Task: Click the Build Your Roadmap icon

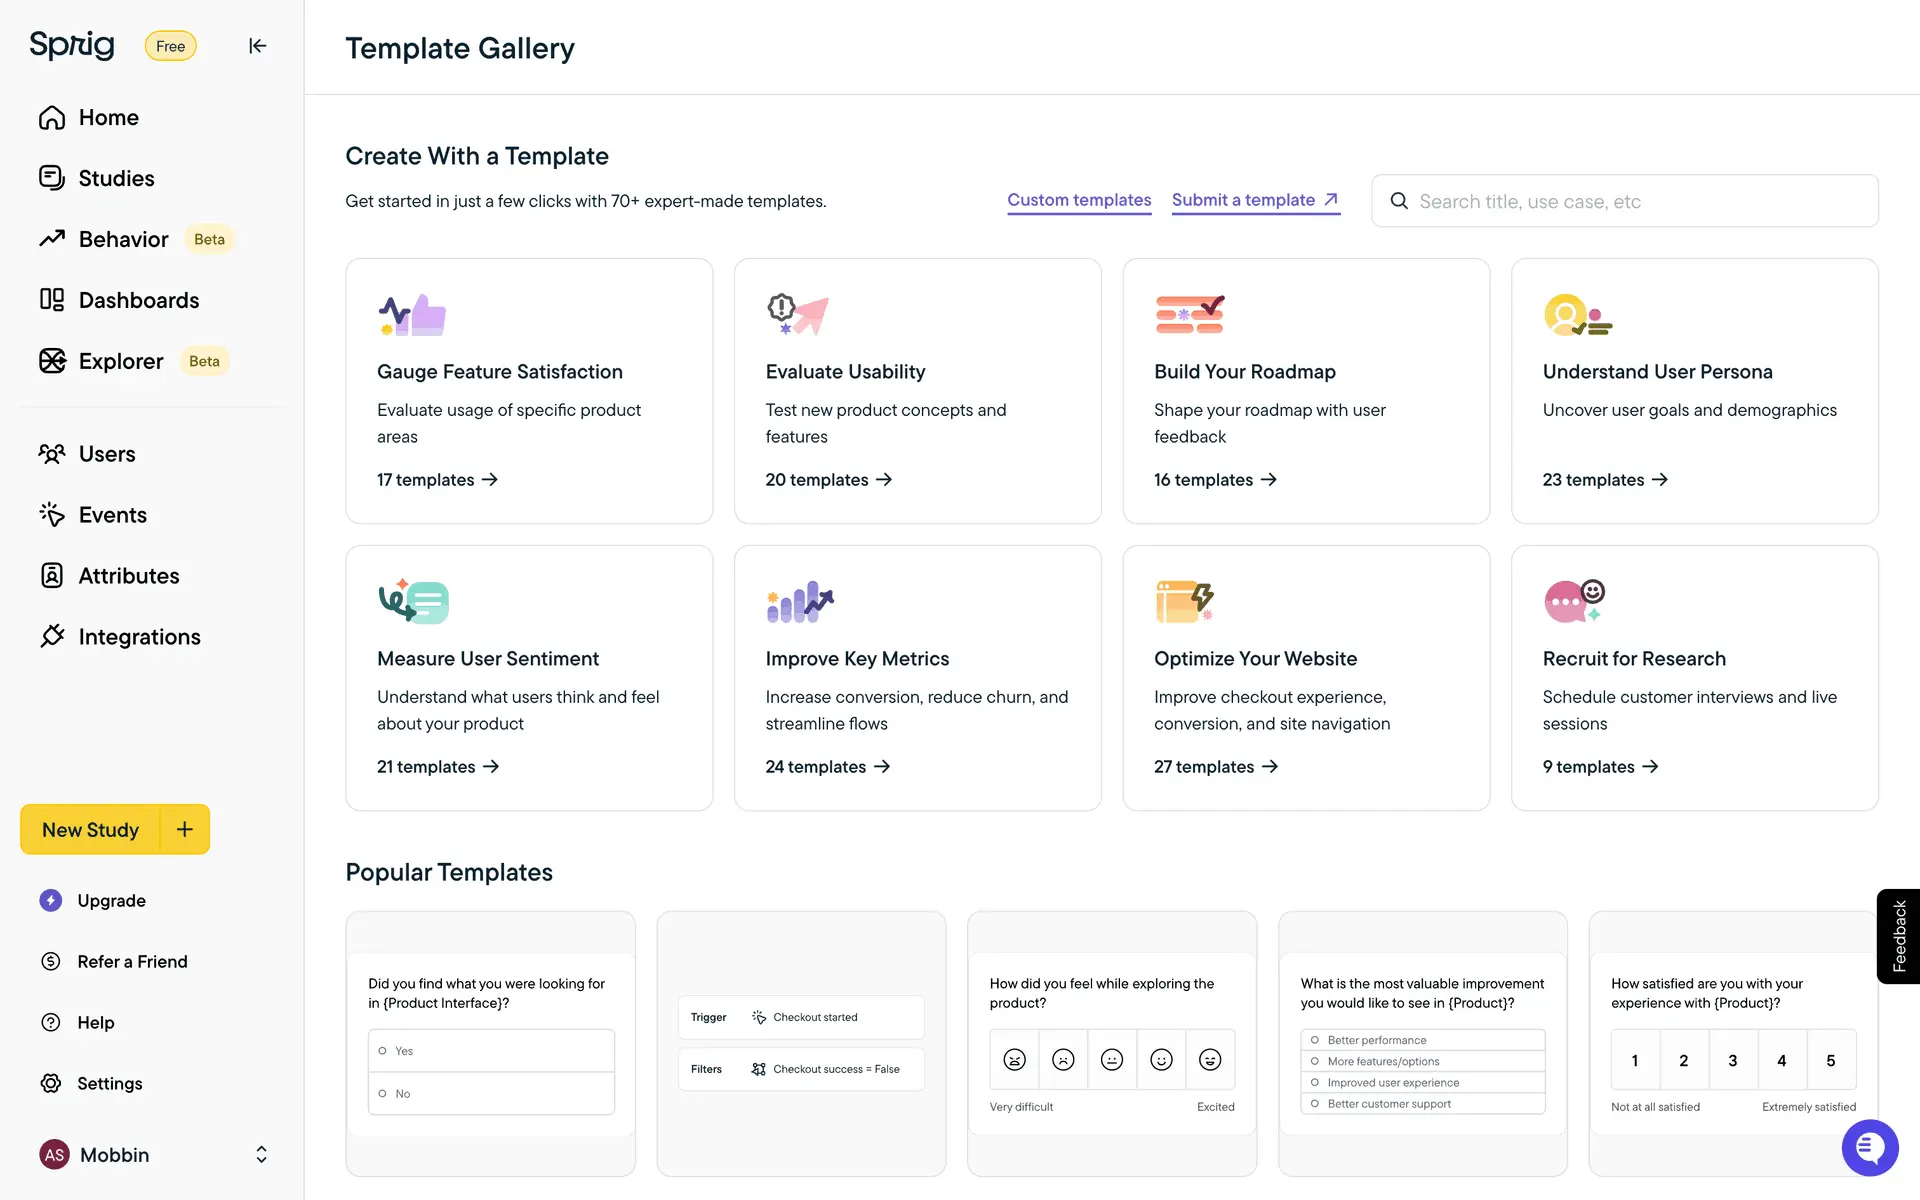Action: point(1189,315)
